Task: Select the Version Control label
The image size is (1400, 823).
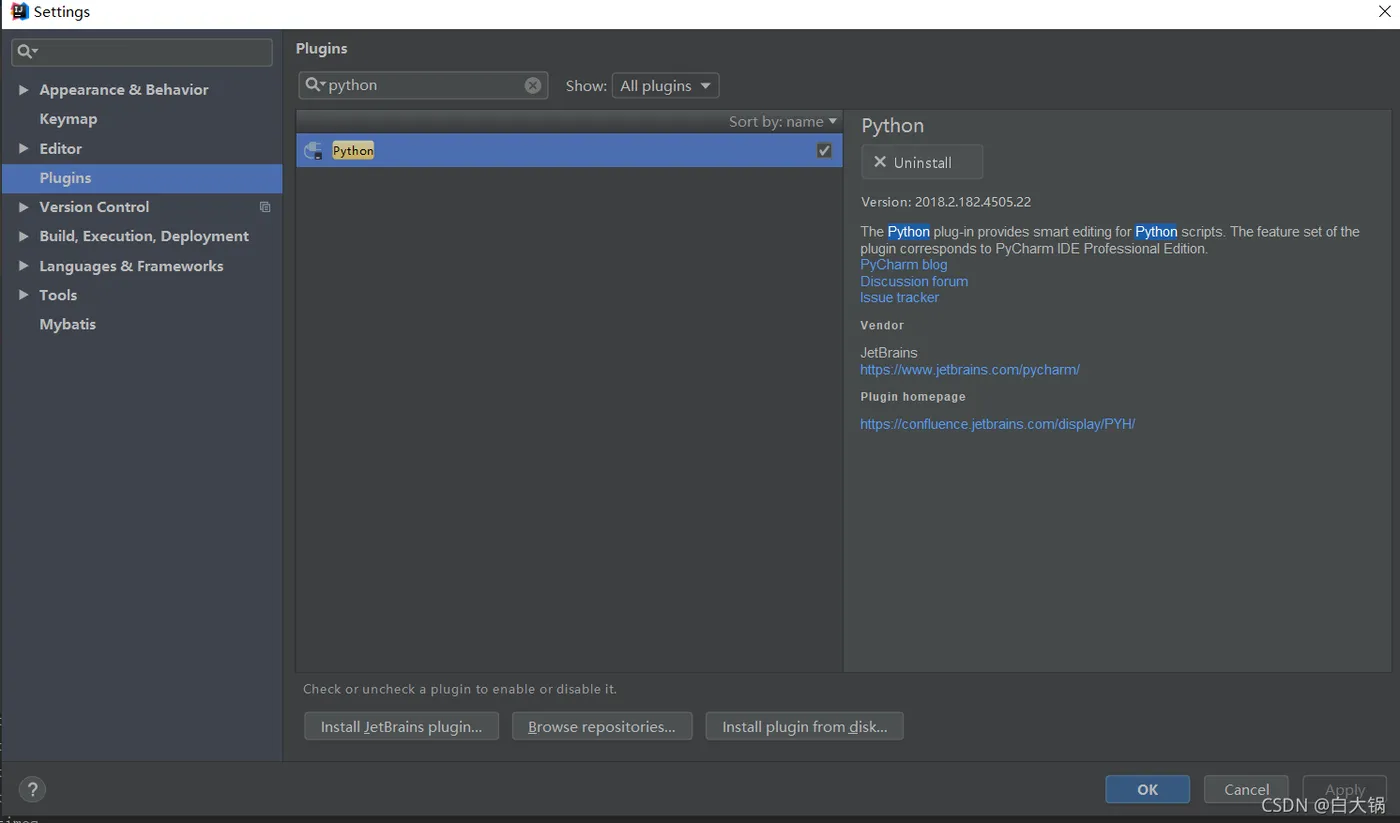Action: tap(94, 207)
